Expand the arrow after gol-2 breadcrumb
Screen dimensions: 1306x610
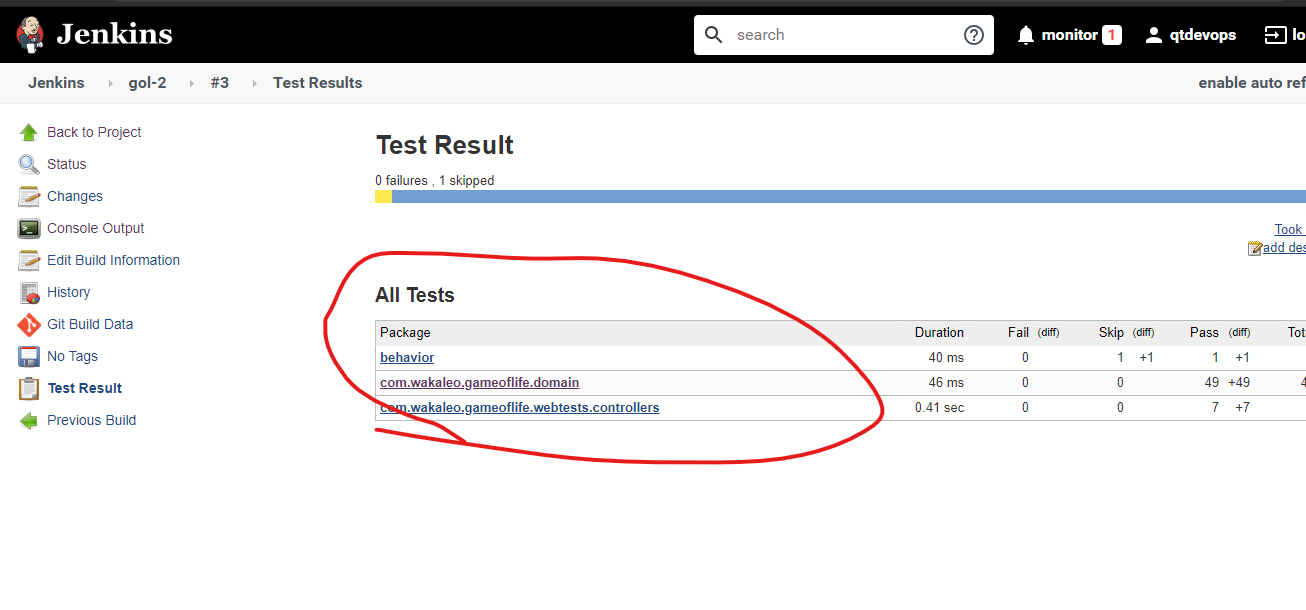pyautogui.click(x=191, y=83)
